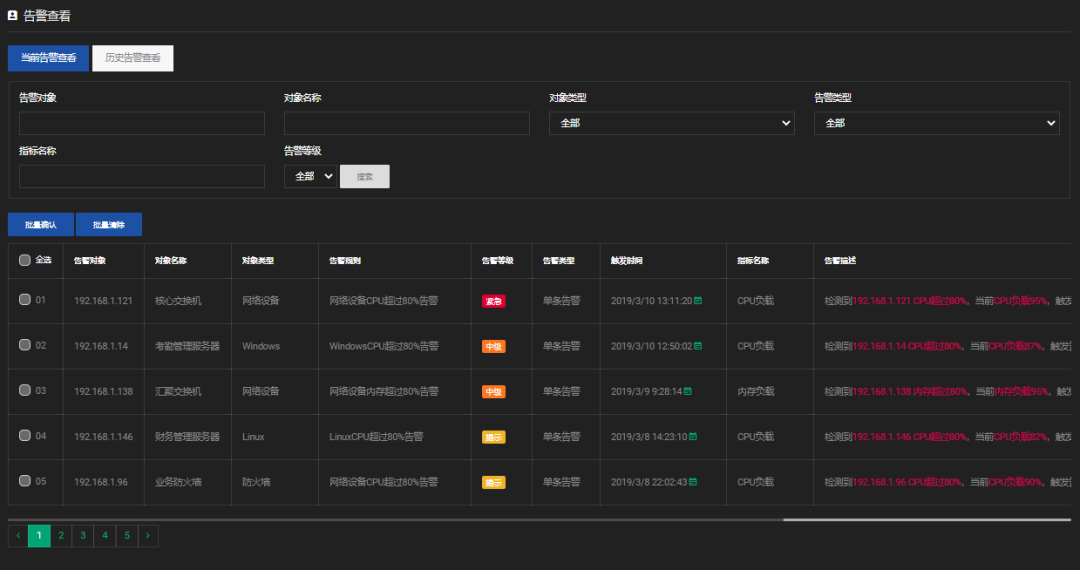This screenshot has width=1080, height=570.
Task: Click calendar icon beside 2019/3/8 22:02:43
Action: click(693, 482)
